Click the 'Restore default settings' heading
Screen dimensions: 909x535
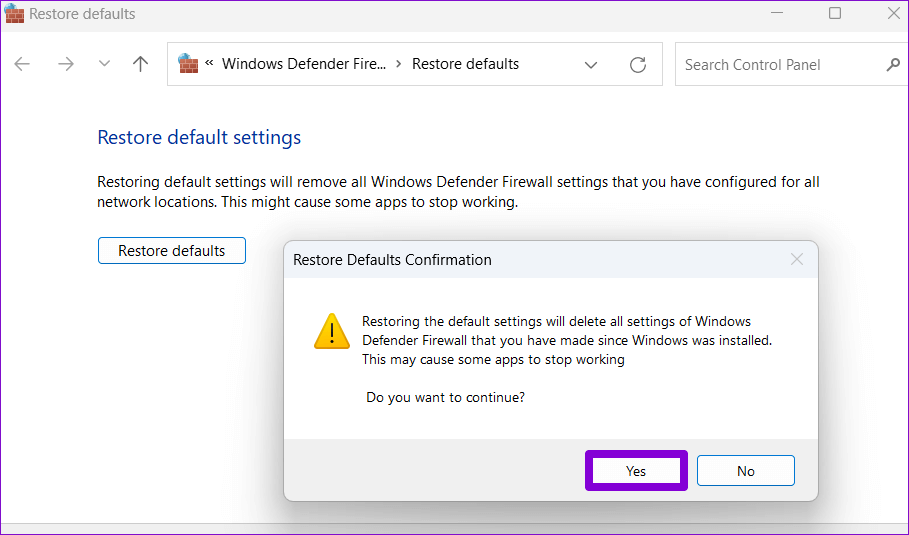tap(199, 137)
